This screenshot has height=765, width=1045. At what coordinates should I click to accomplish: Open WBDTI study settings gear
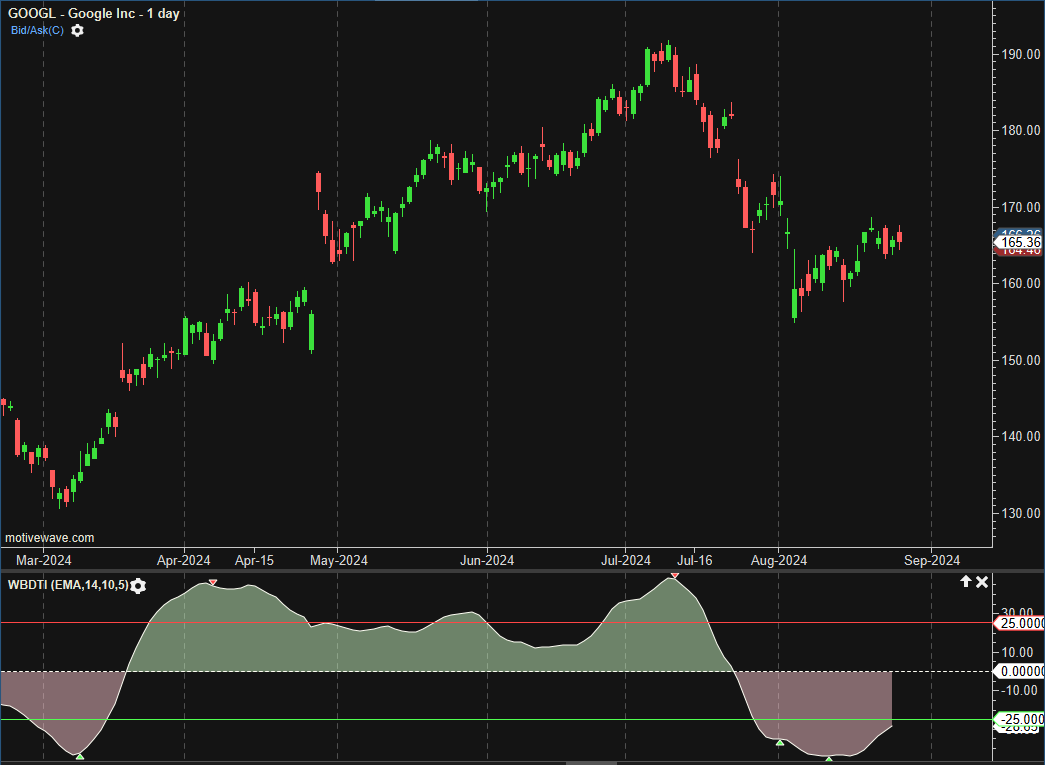pyautogui.click(x=138, y=585)
